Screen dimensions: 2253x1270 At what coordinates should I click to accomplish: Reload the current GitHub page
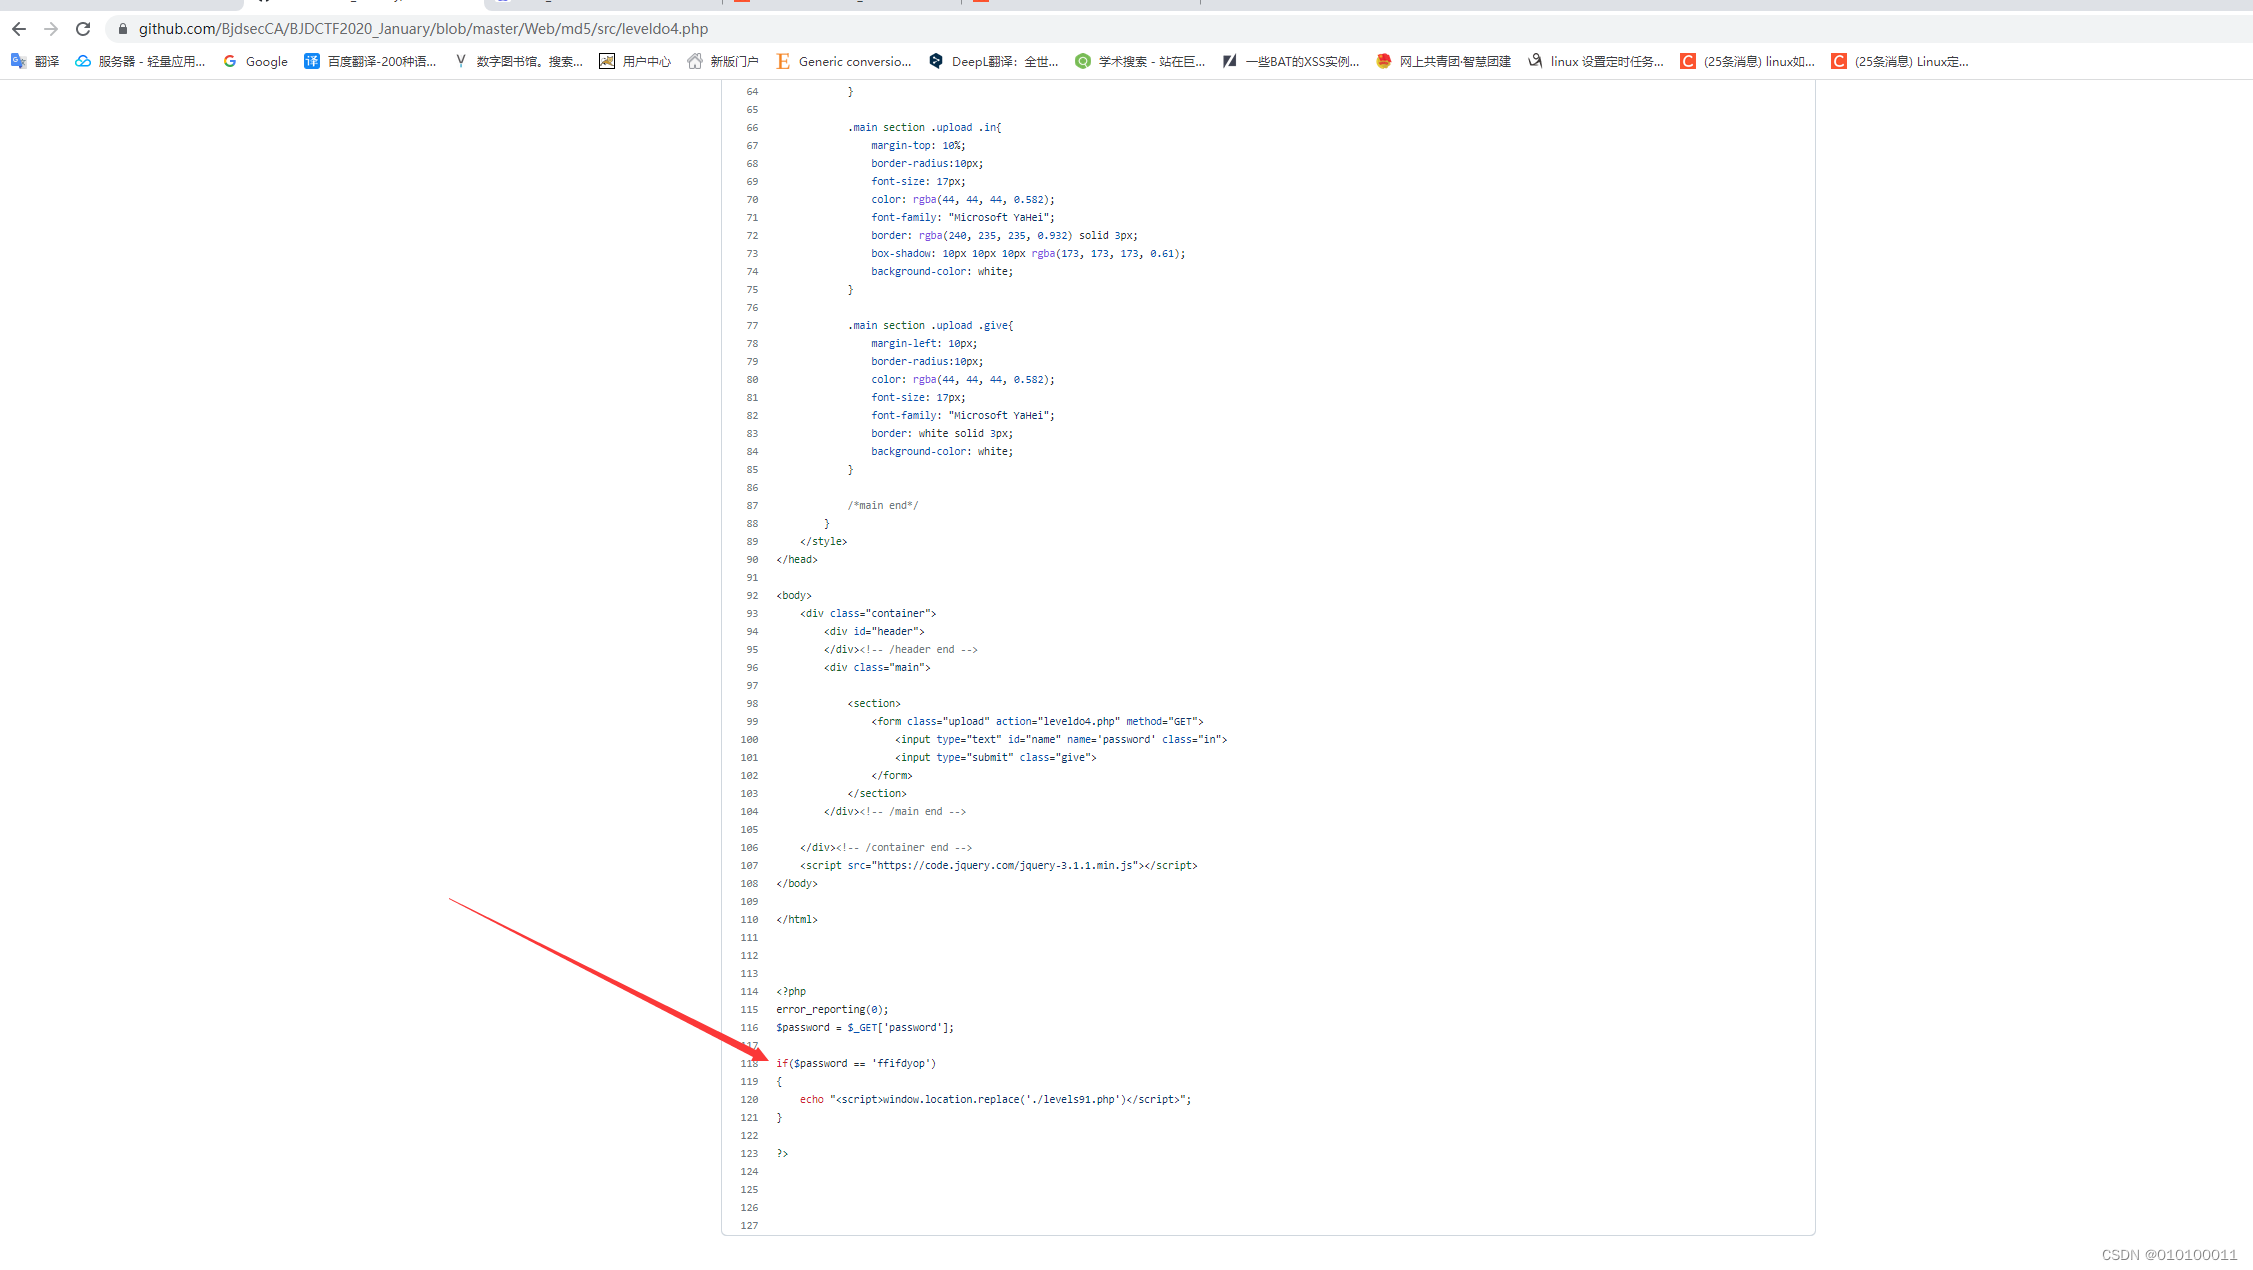(x=83, y=29)
